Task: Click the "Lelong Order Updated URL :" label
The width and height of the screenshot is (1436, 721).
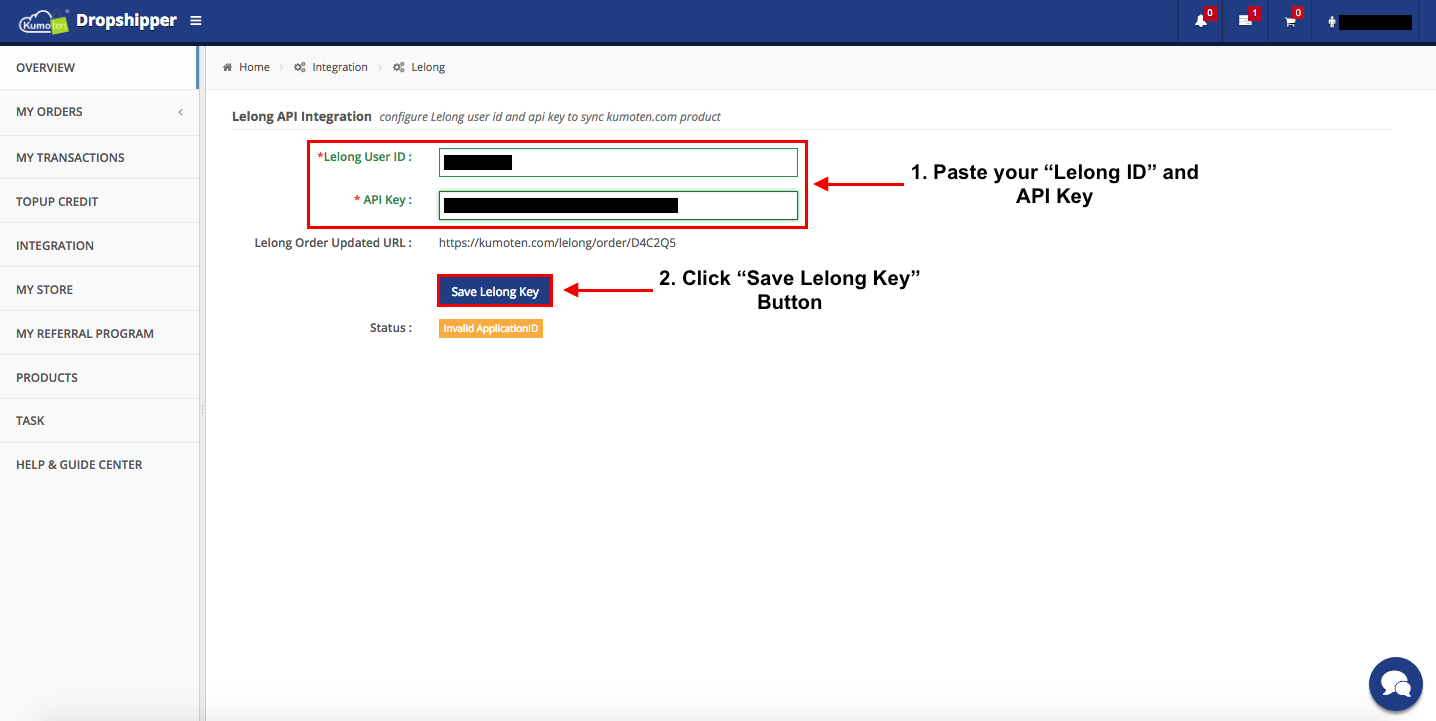Action: point(333,242)
